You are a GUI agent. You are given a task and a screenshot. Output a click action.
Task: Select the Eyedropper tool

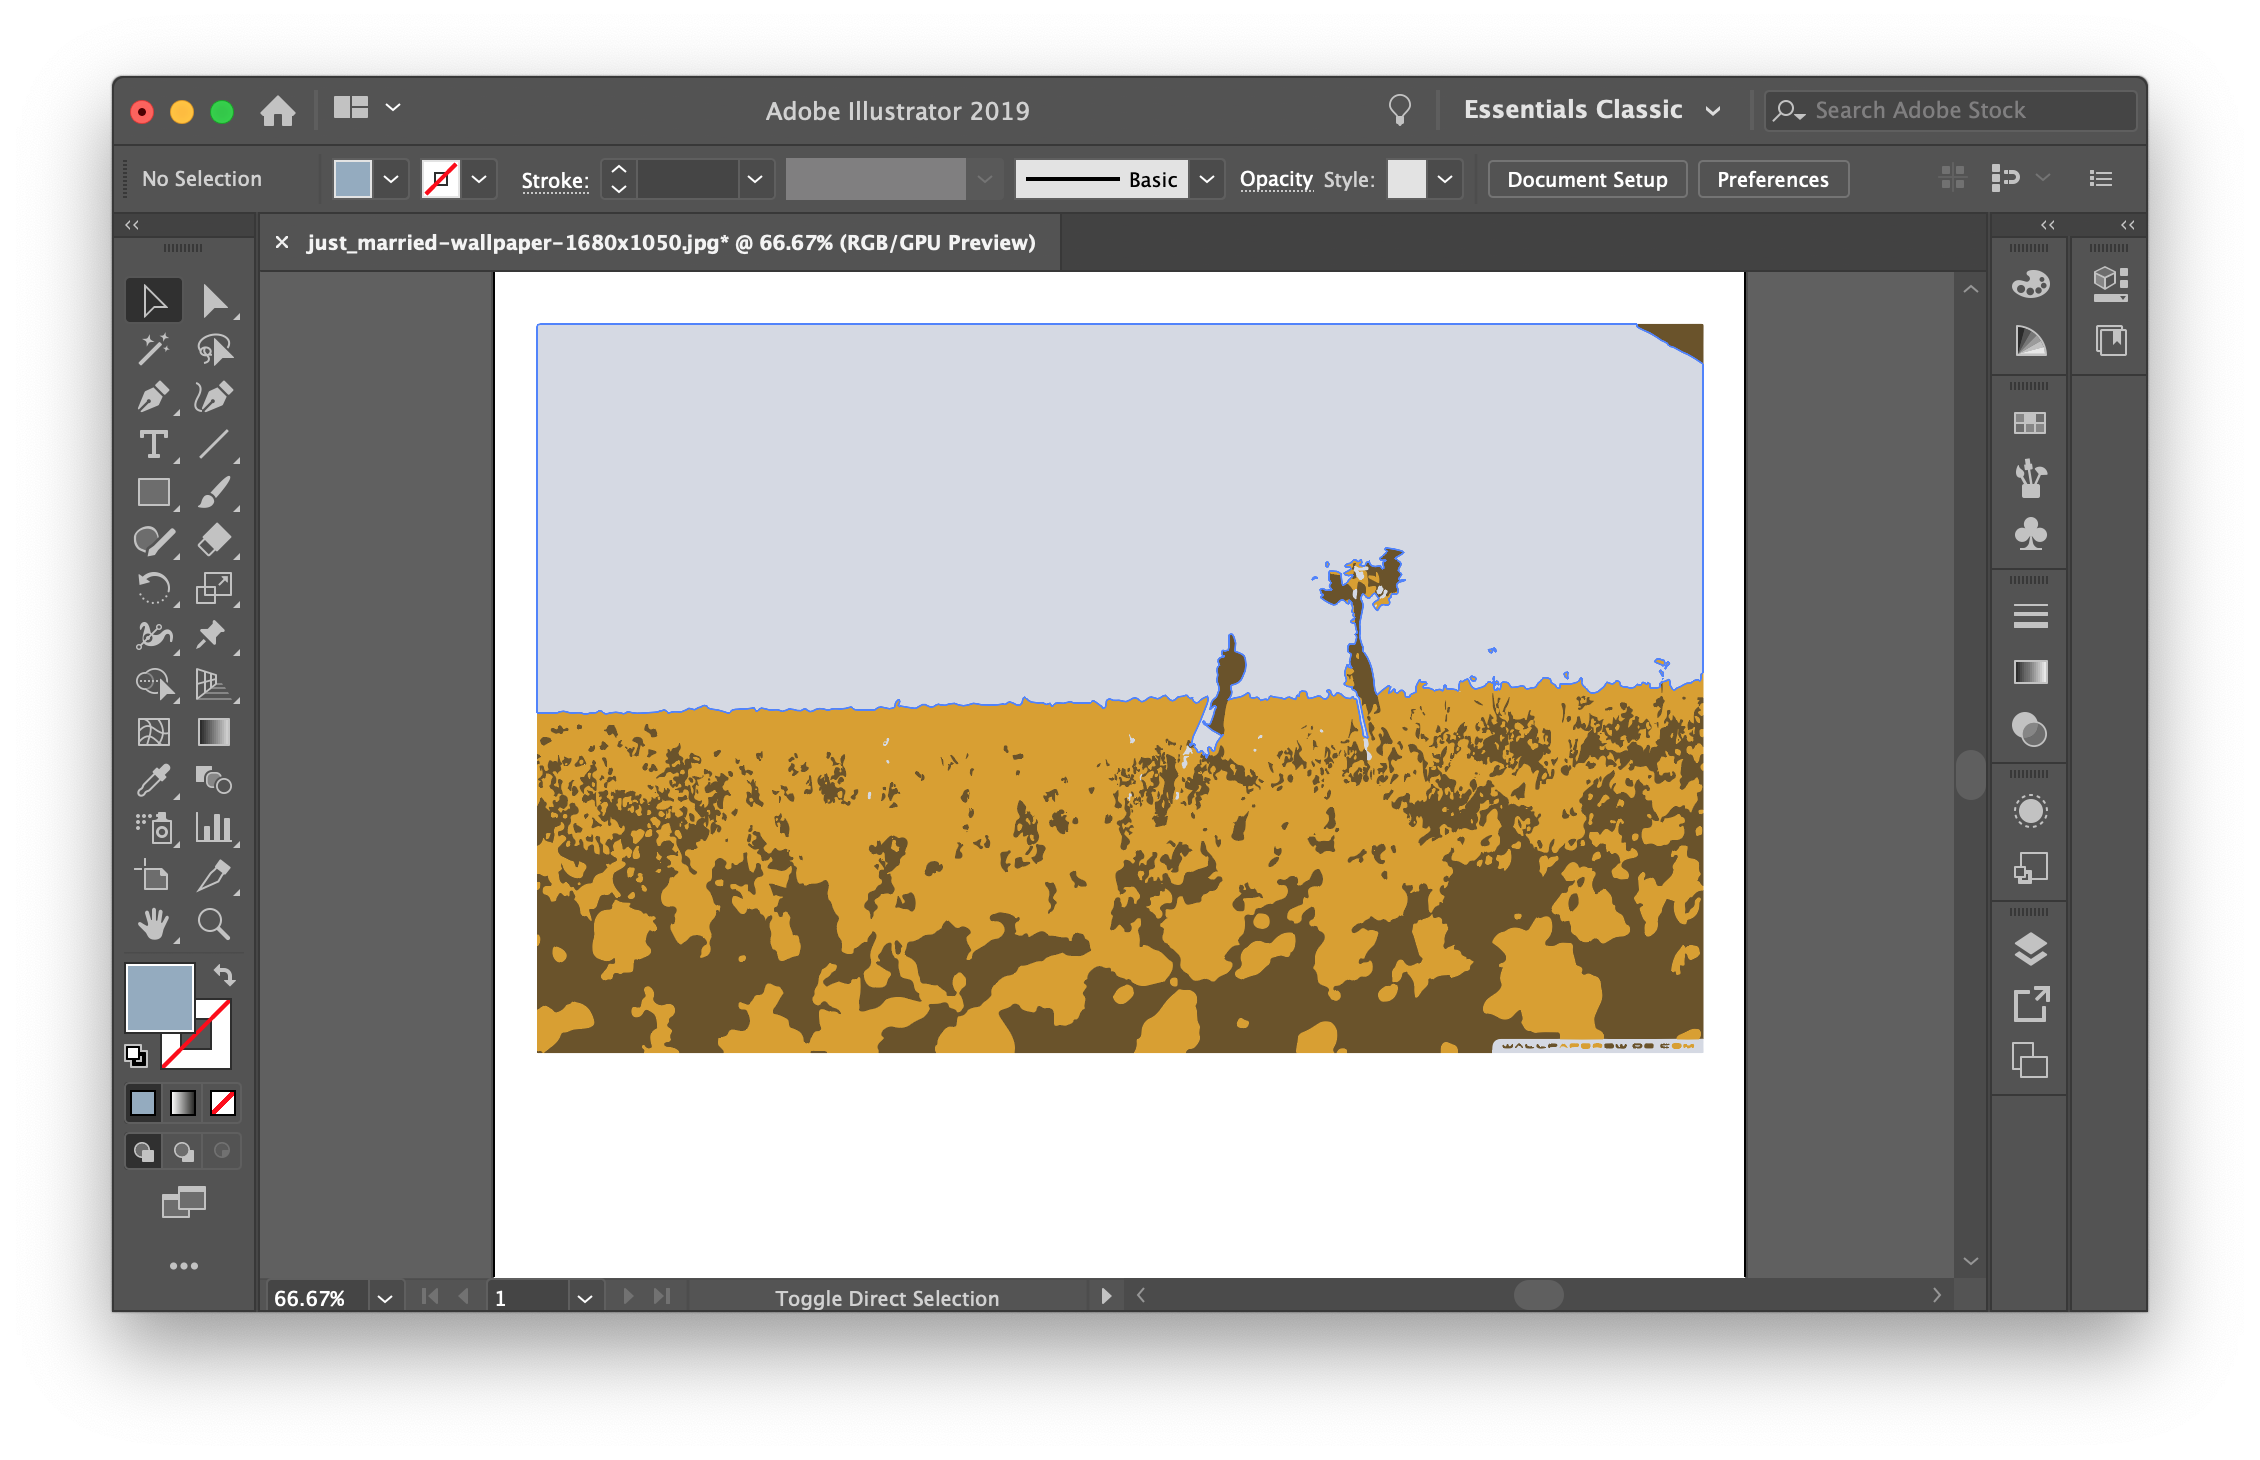pyautogui.click(x=153, y=780)
